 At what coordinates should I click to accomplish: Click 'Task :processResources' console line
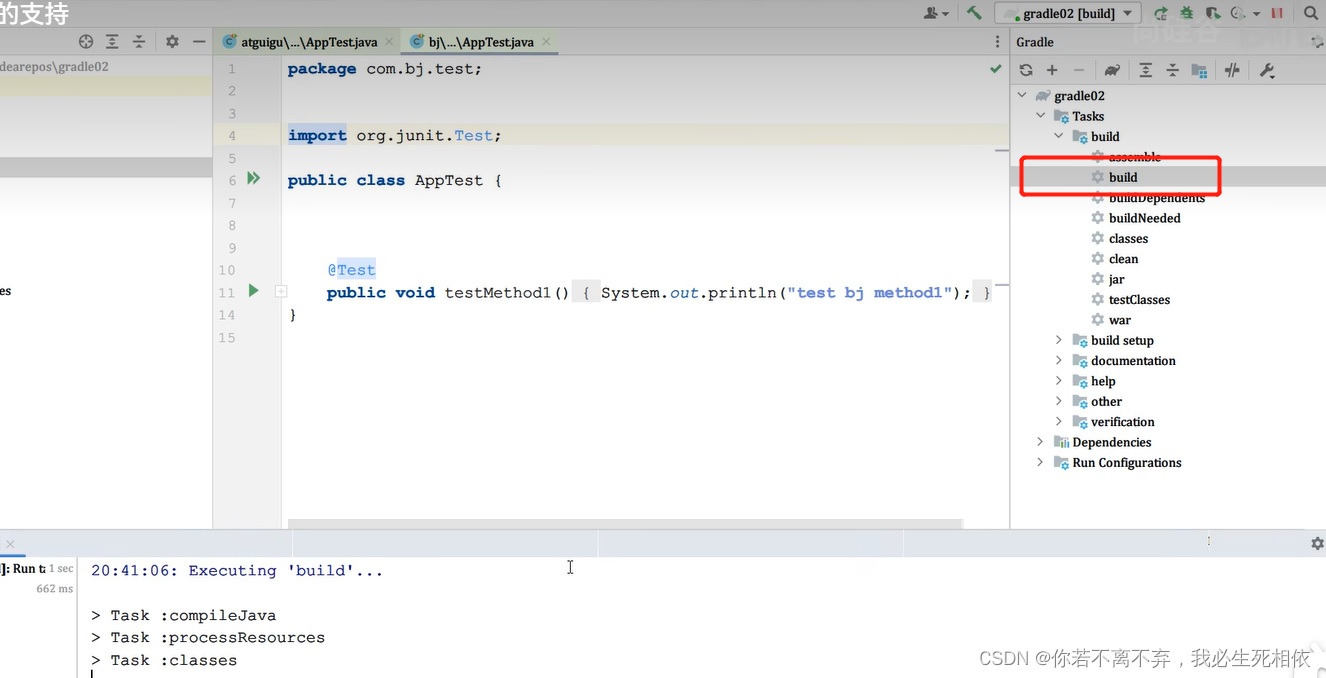click(x=207, y=637)
